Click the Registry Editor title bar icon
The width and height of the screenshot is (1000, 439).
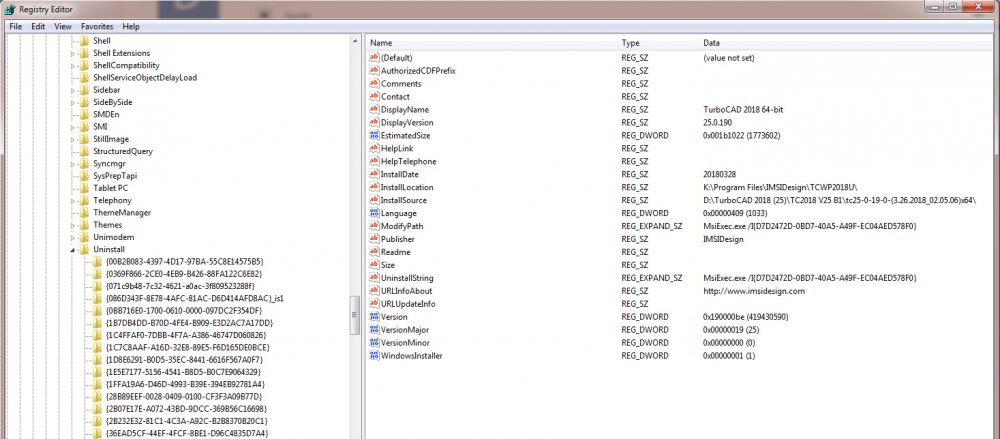tap(10, 9)
